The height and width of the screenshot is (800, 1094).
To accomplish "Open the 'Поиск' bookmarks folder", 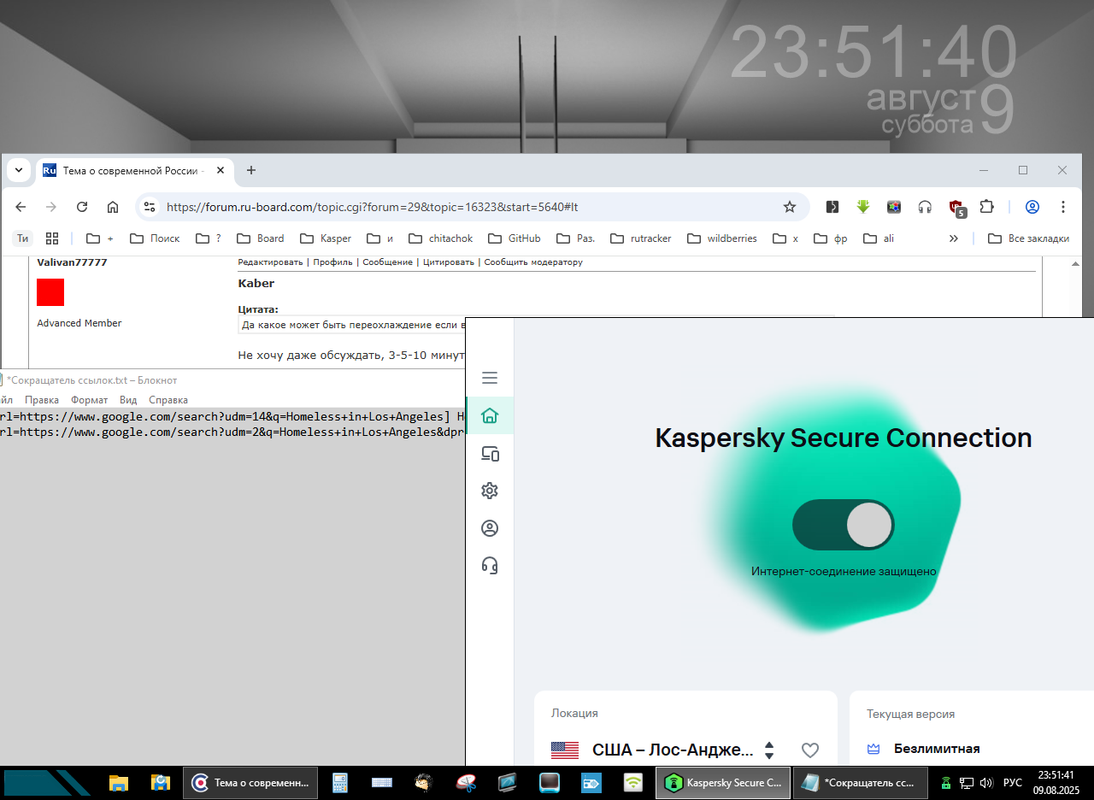I will 155,239.
